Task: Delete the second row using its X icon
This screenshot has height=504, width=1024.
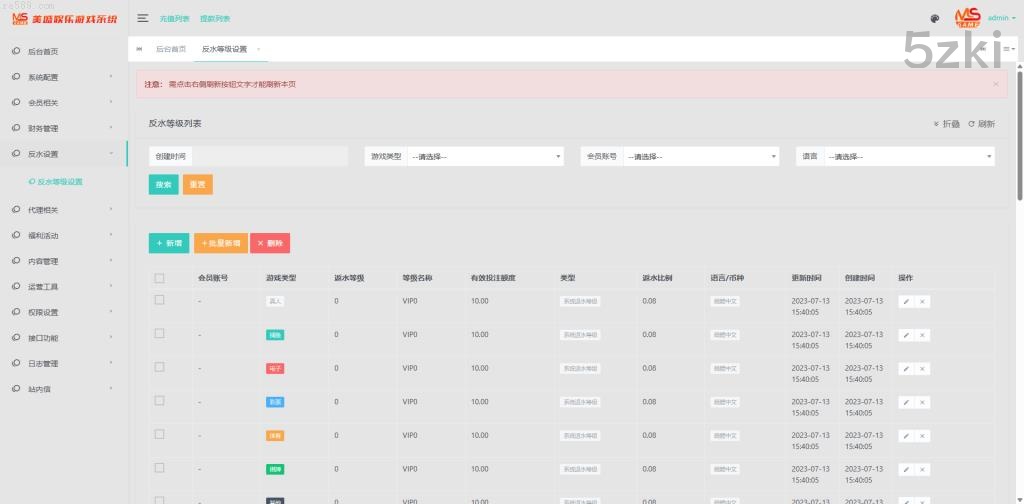Action: (922, 335)
